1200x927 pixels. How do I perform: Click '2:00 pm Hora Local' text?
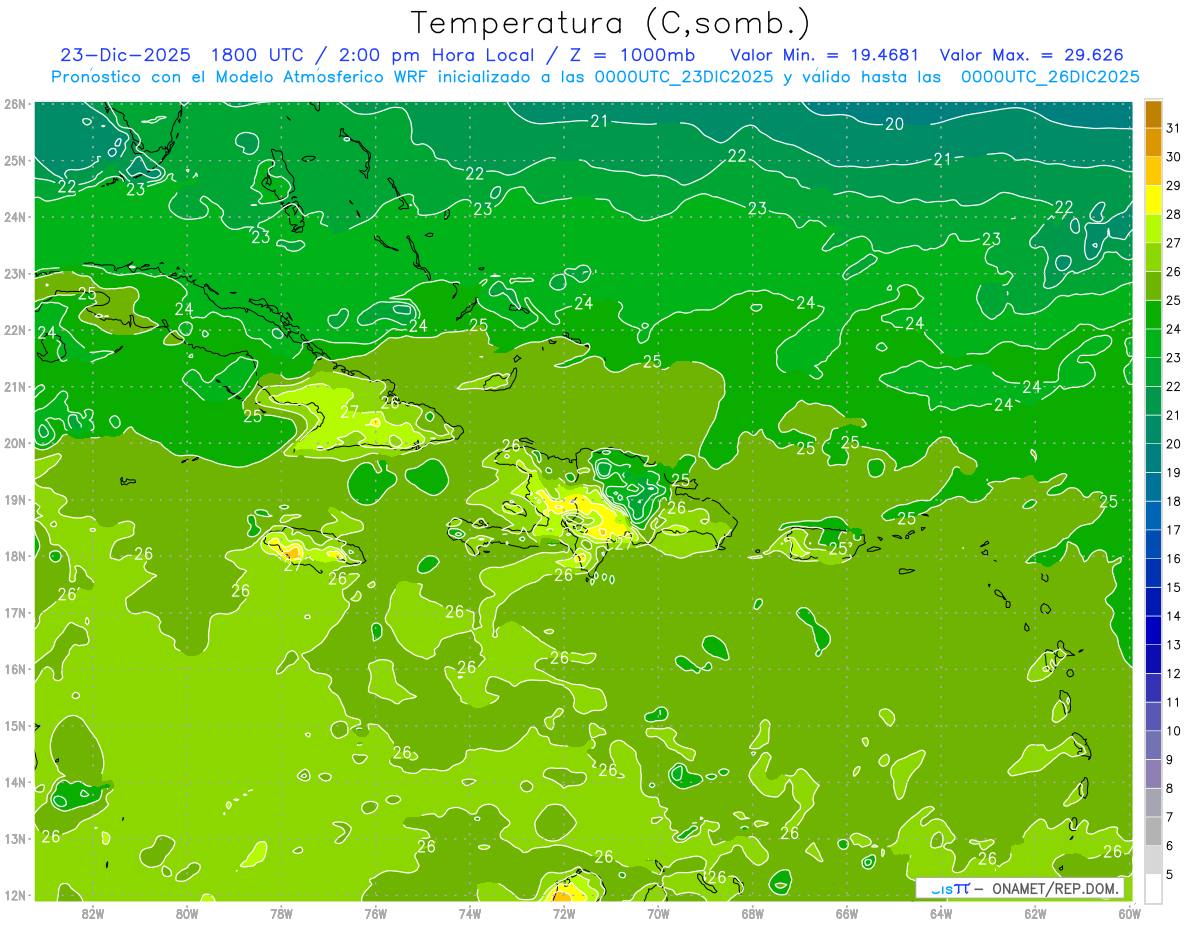click(x=436, y=55)
